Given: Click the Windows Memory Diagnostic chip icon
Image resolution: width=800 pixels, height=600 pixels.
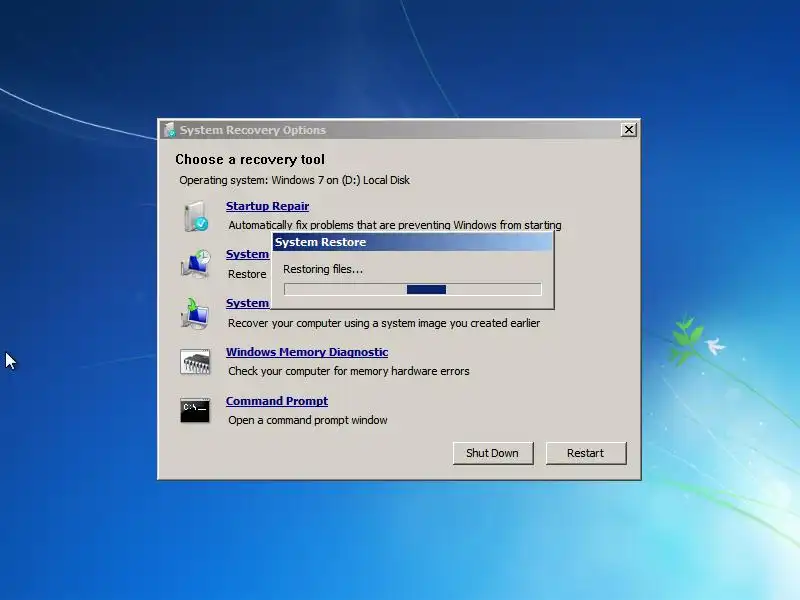Looking at the screenshot, I should click(x=195, y=362).
